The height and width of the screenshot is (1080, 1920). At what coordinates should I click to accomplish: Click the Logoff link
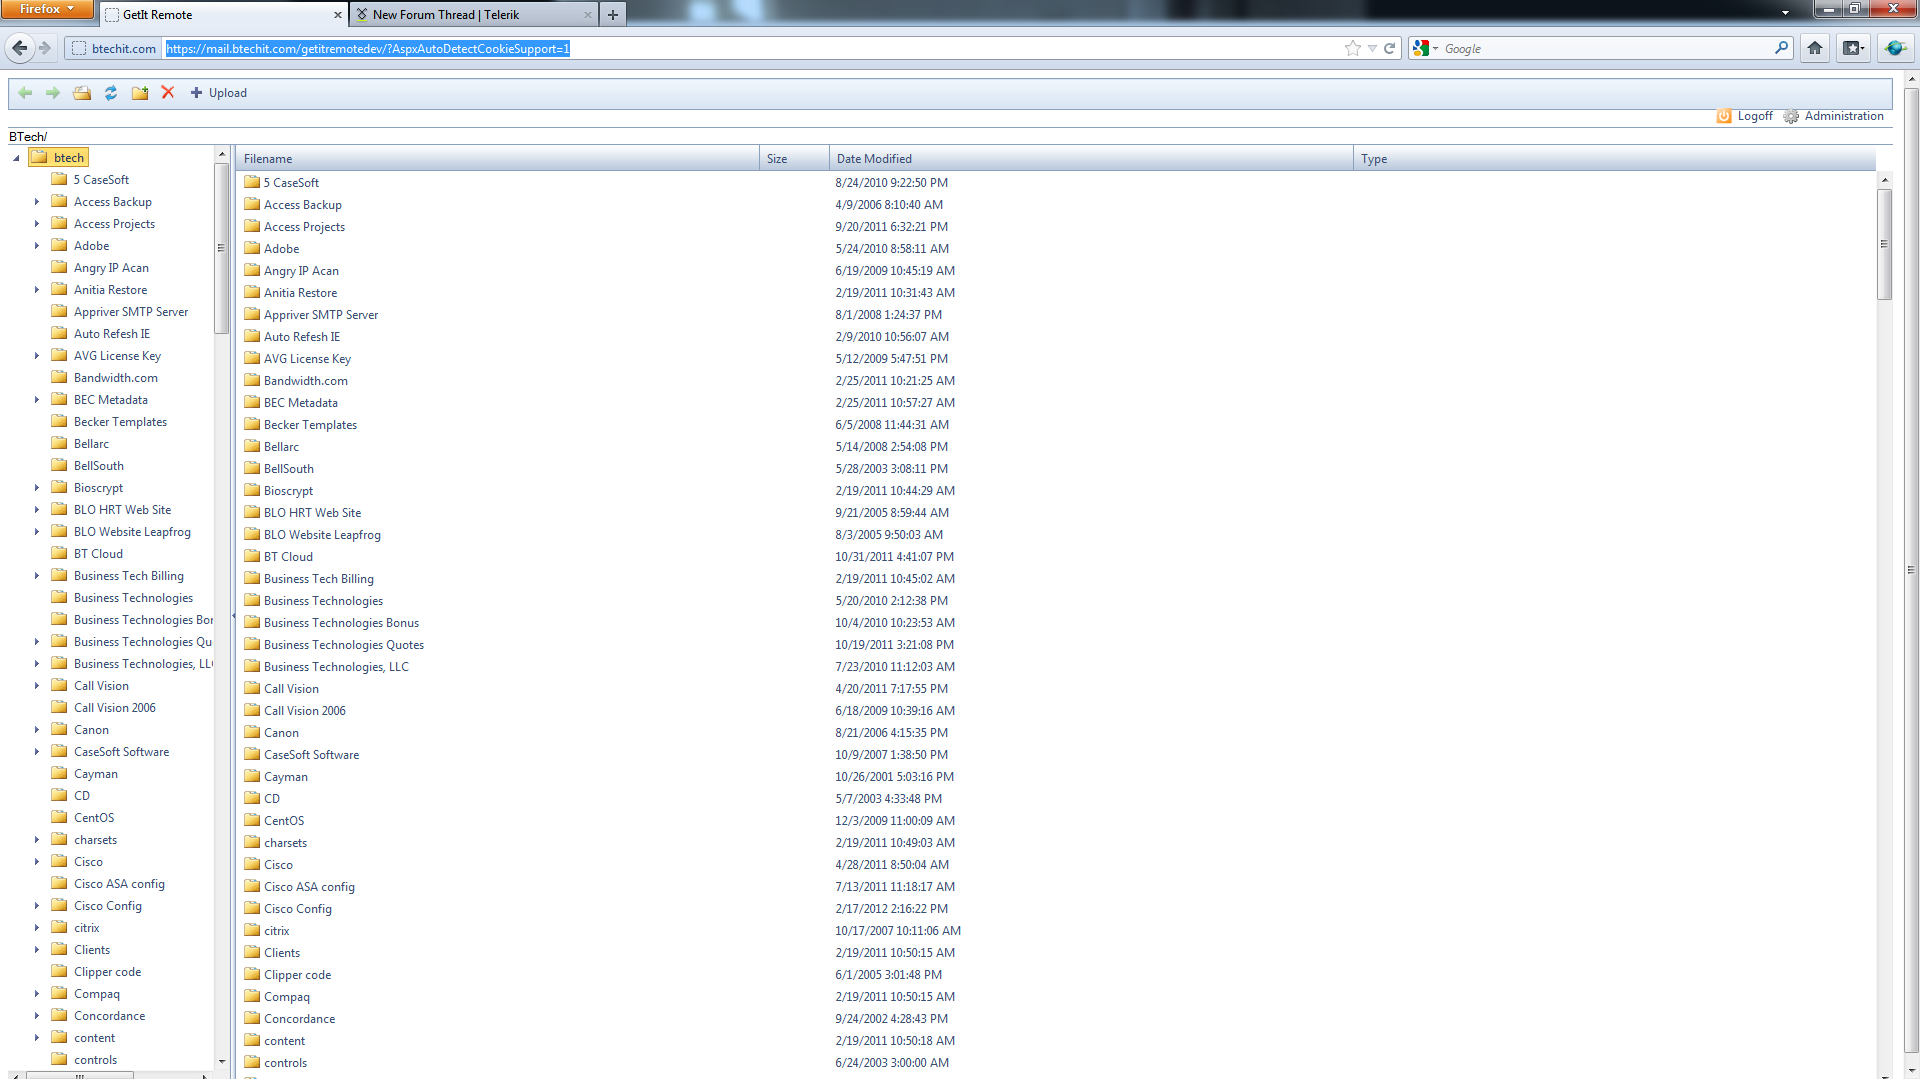(x=1754, y=116)
